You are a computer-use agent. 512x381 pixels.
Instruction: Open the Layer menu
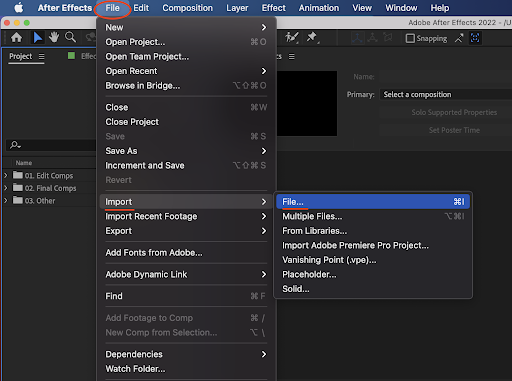pyautogui.click(x=237, y=8)
